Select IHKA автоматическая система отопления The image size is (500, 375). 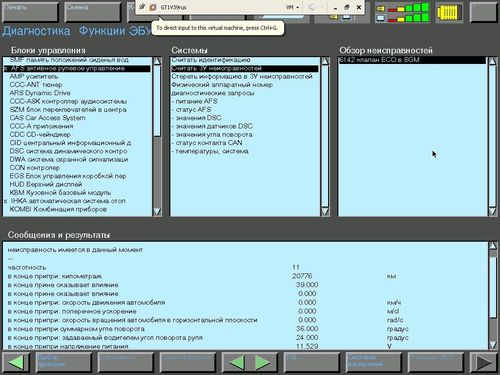(77, 201)
